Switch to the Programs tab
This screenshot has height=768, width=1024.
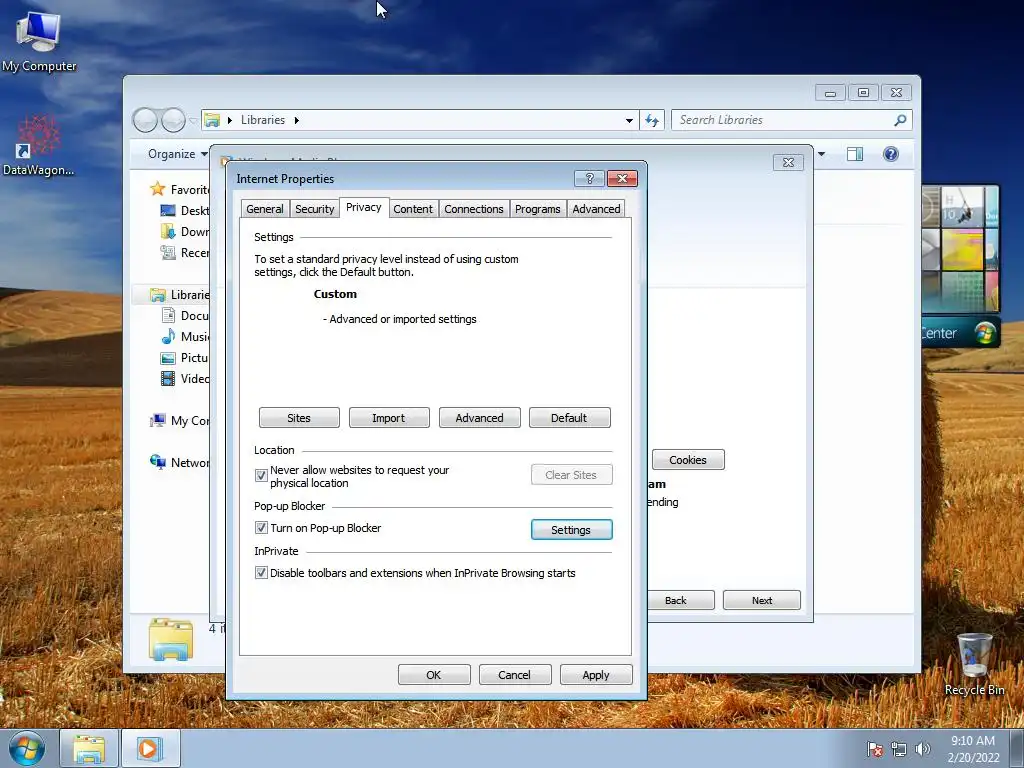point(537,209)
